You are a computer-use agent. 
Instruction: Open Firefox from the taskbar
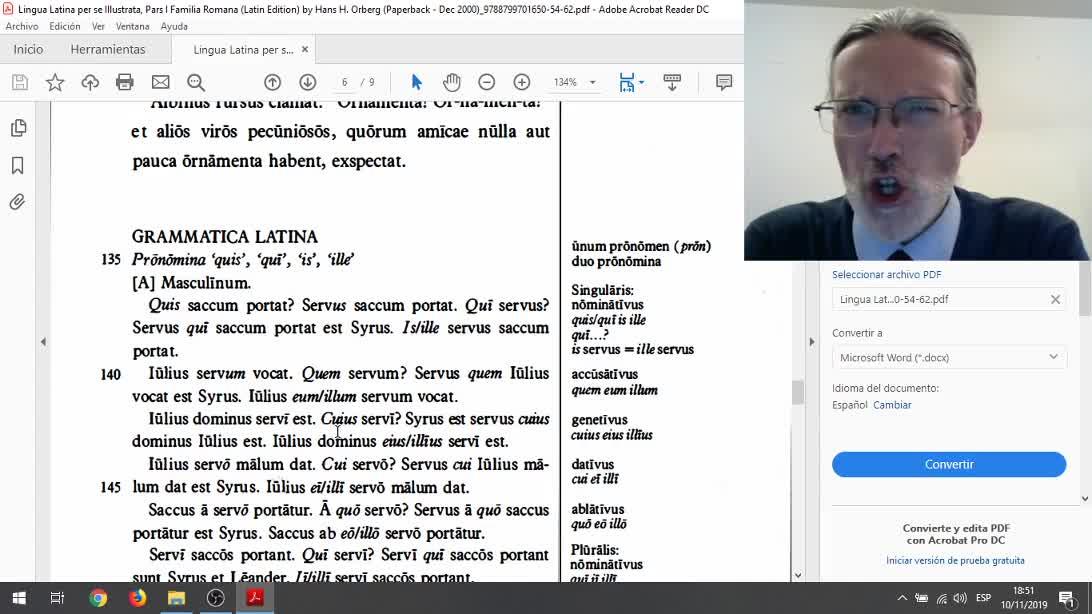(x=137, y=598)
